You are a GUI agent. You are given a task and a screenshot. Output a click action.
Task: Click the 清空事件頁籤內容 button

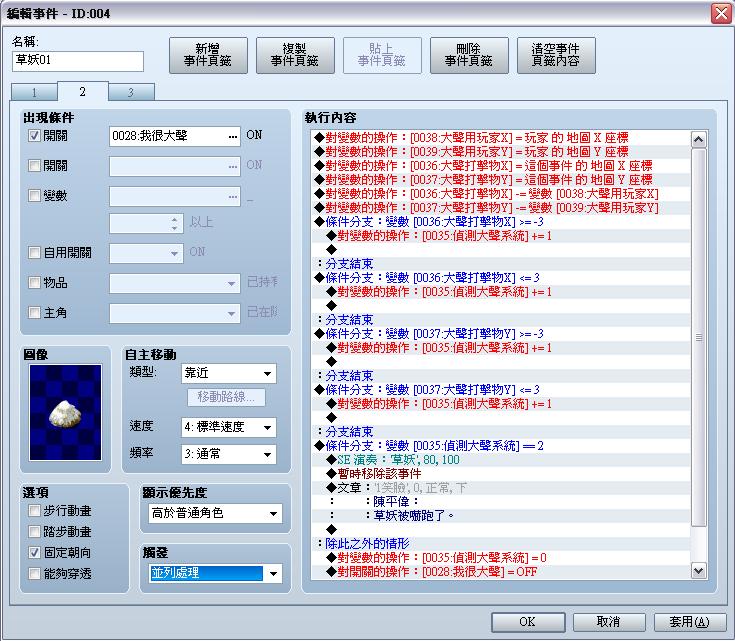(556, 55)
